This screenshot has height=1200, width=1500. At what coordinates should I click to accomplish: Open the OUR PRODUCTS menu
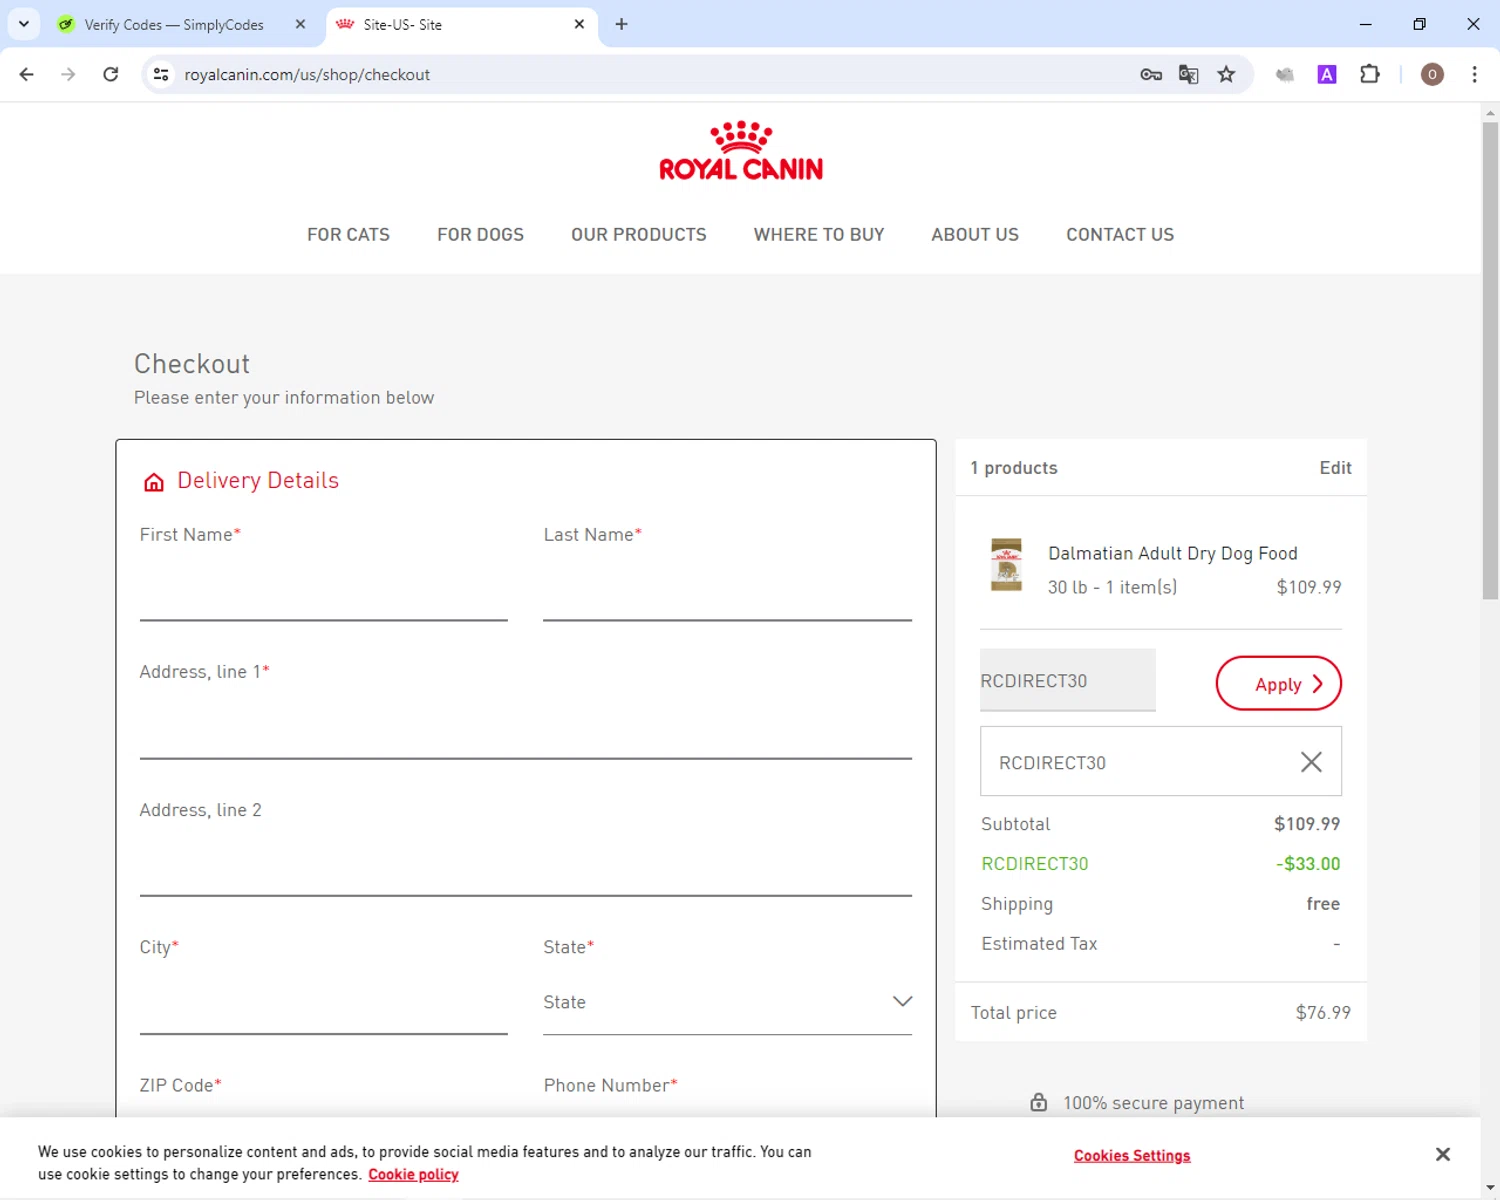[x=639, y=235]
